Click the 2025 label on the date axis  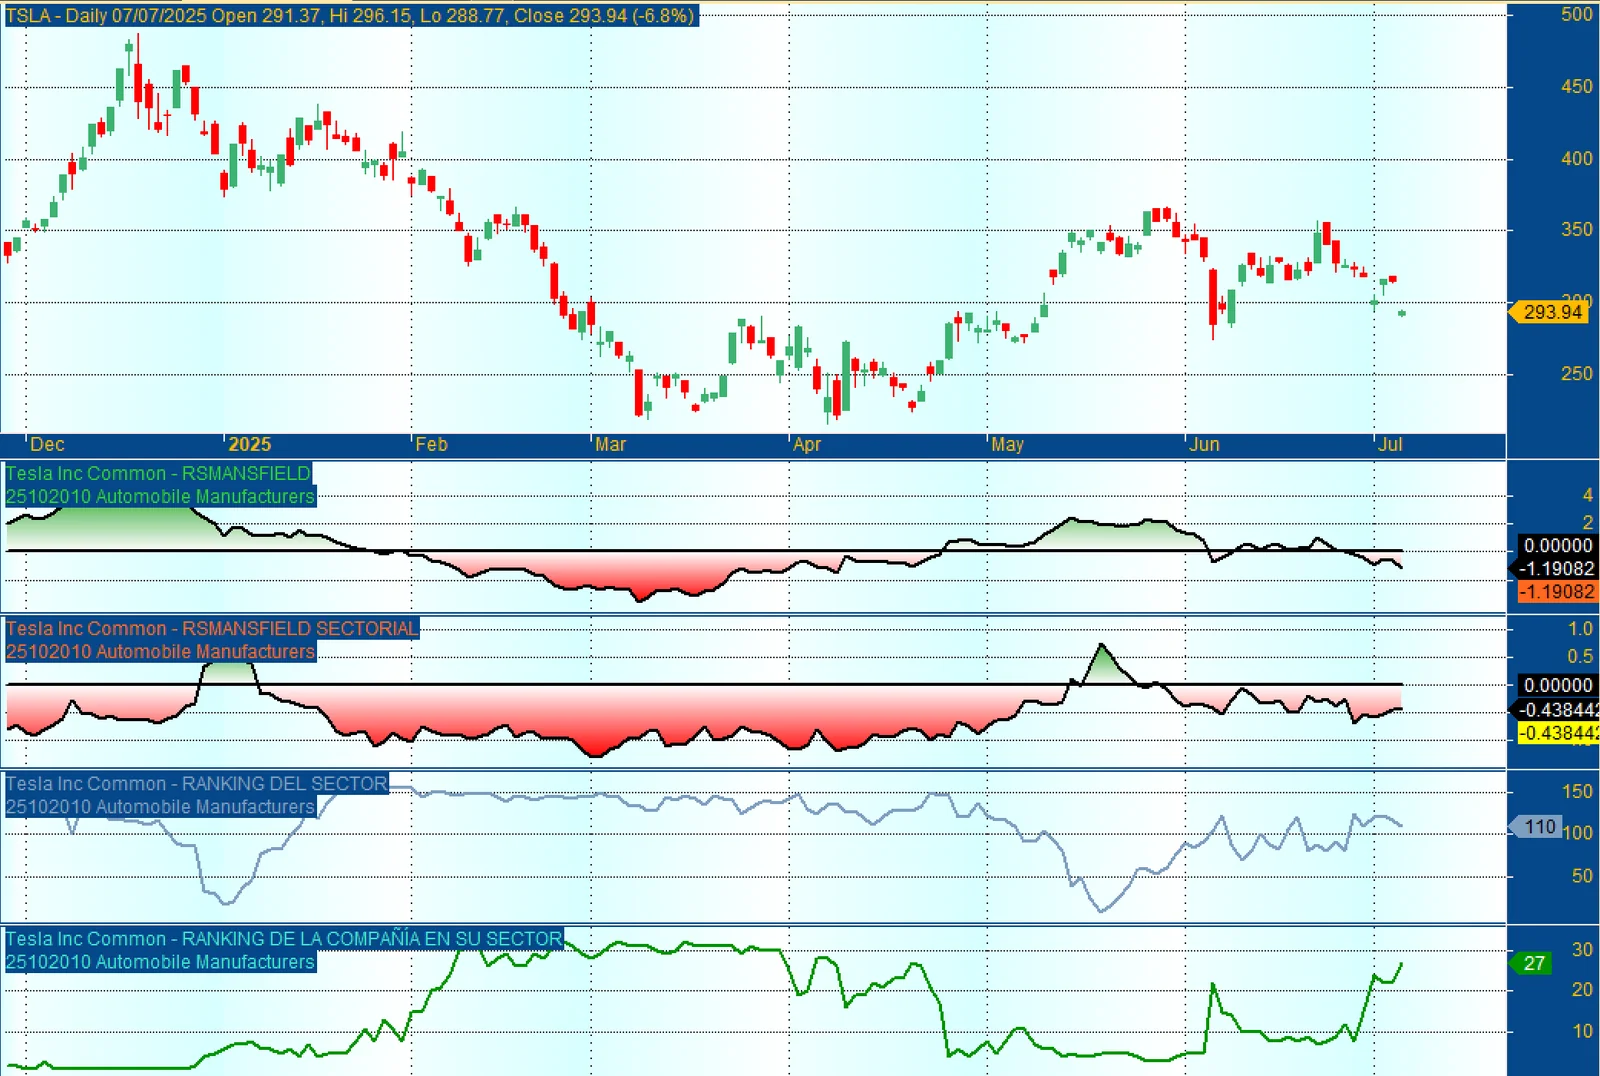tap(249, 445)
